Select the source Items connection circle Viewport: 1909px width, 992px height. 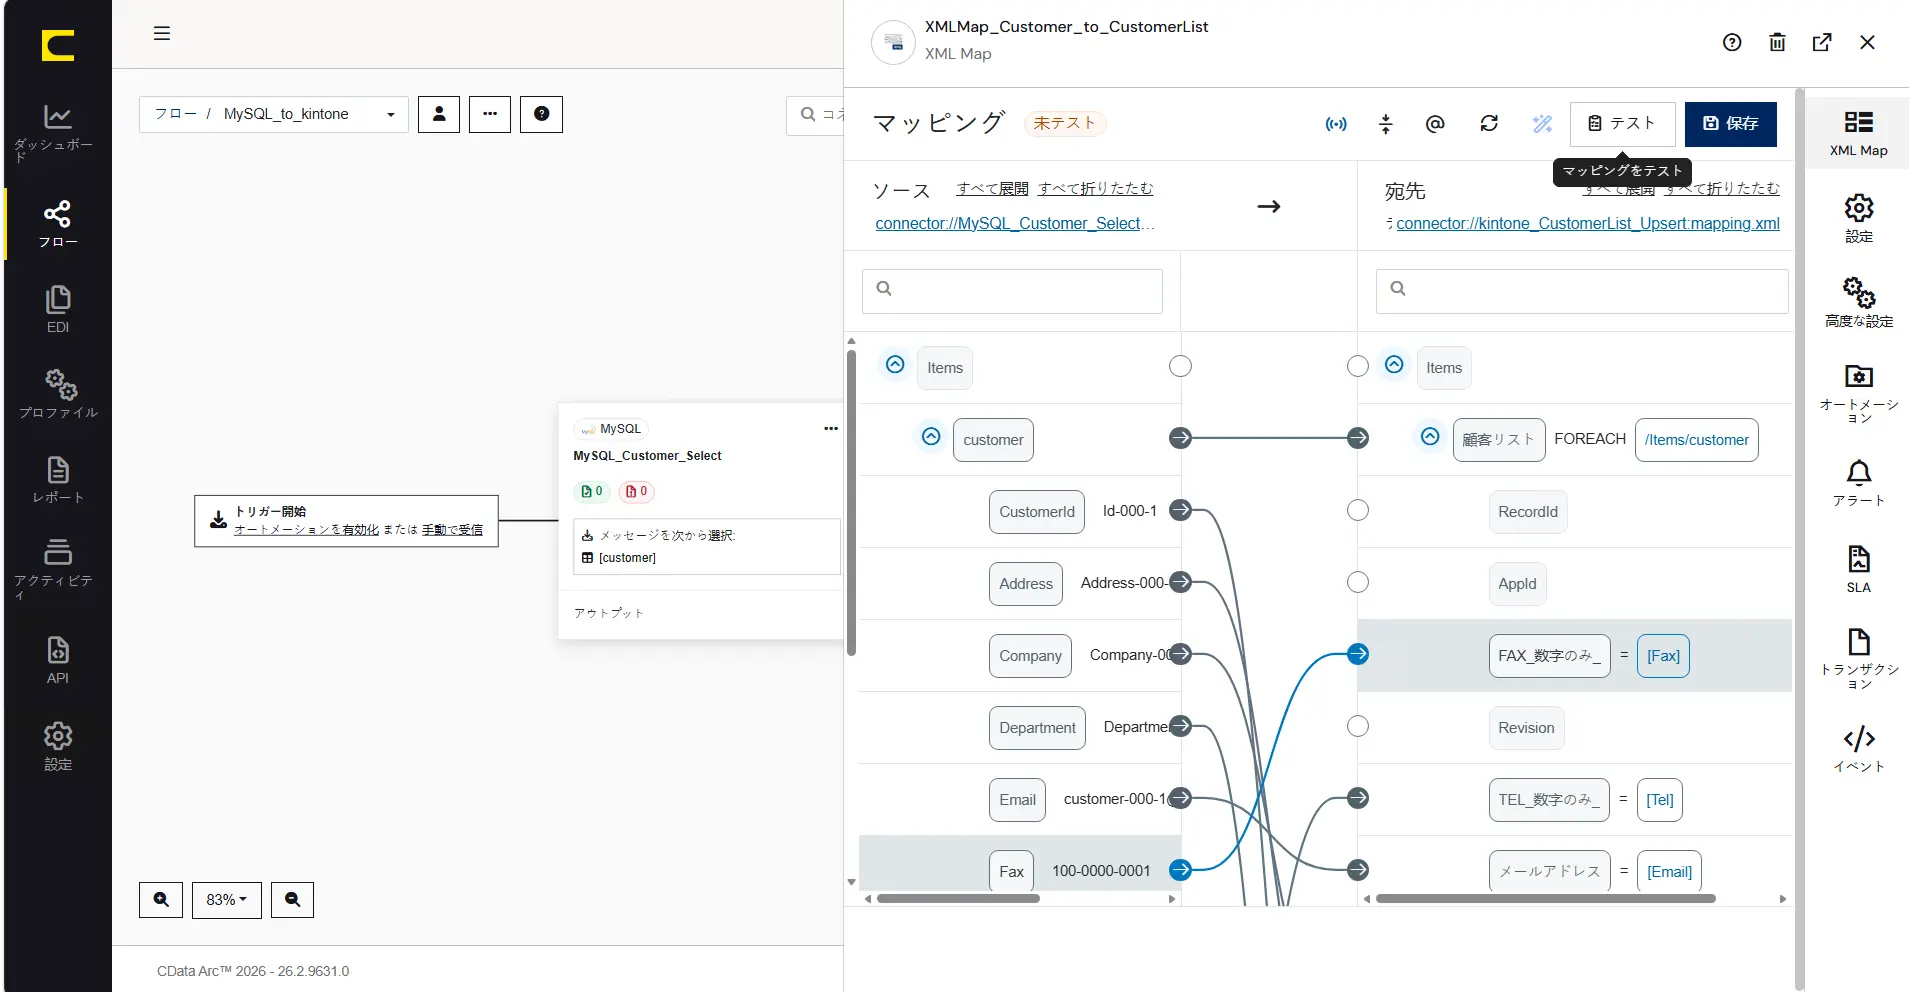click(1181, 366)
